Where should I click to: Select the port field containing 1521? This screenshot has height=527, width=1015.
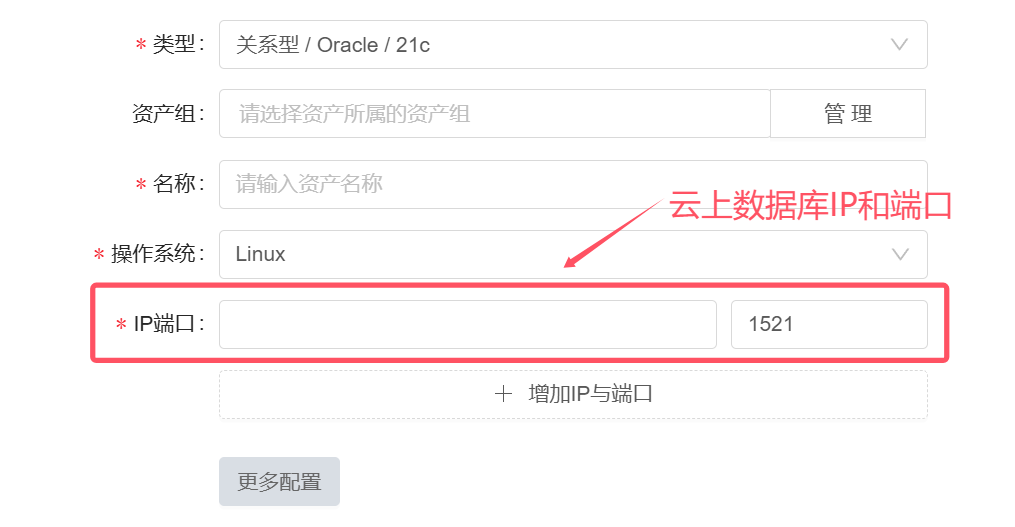click(x=829, y=324)
